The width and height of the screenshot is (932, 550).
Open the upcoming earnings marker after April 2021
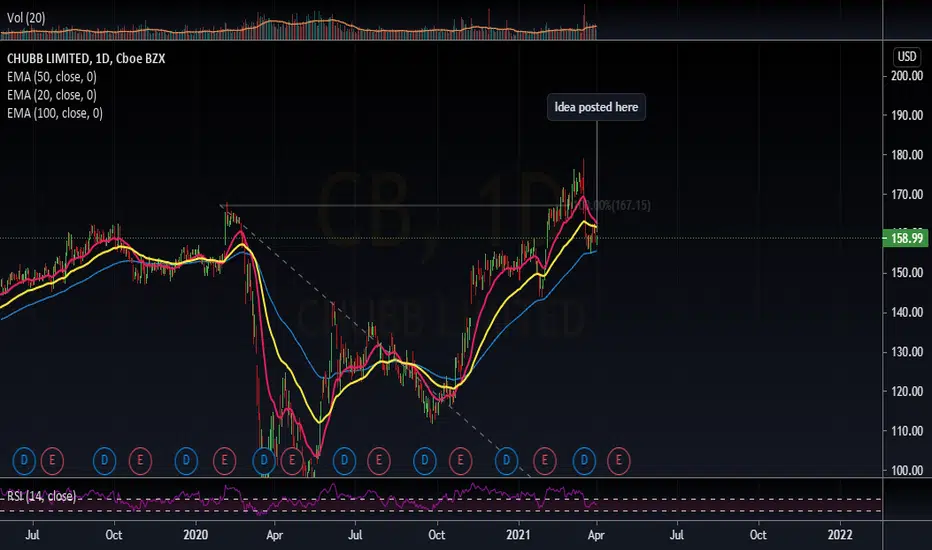pyautogui.click(x=619, y=461)
